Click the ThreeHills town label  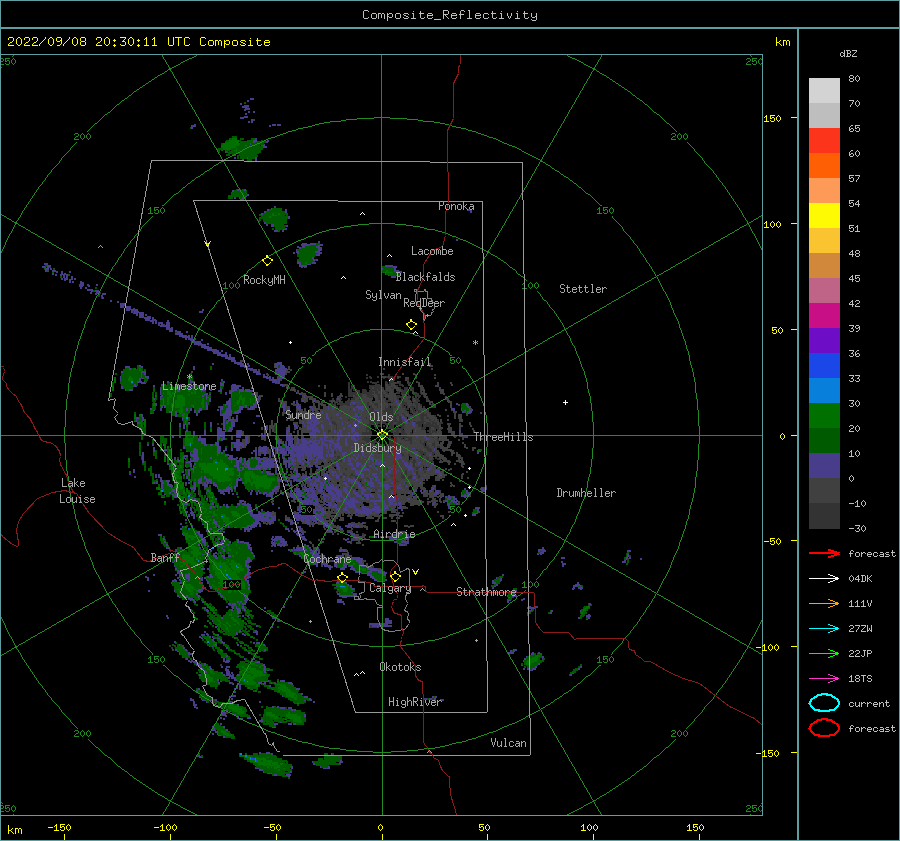click(x=503, y=437)
